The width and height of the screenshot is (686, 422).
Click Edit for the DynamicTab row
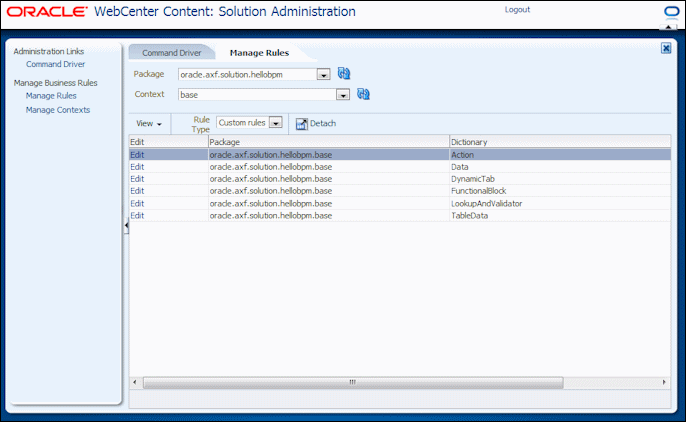[137, 179]
